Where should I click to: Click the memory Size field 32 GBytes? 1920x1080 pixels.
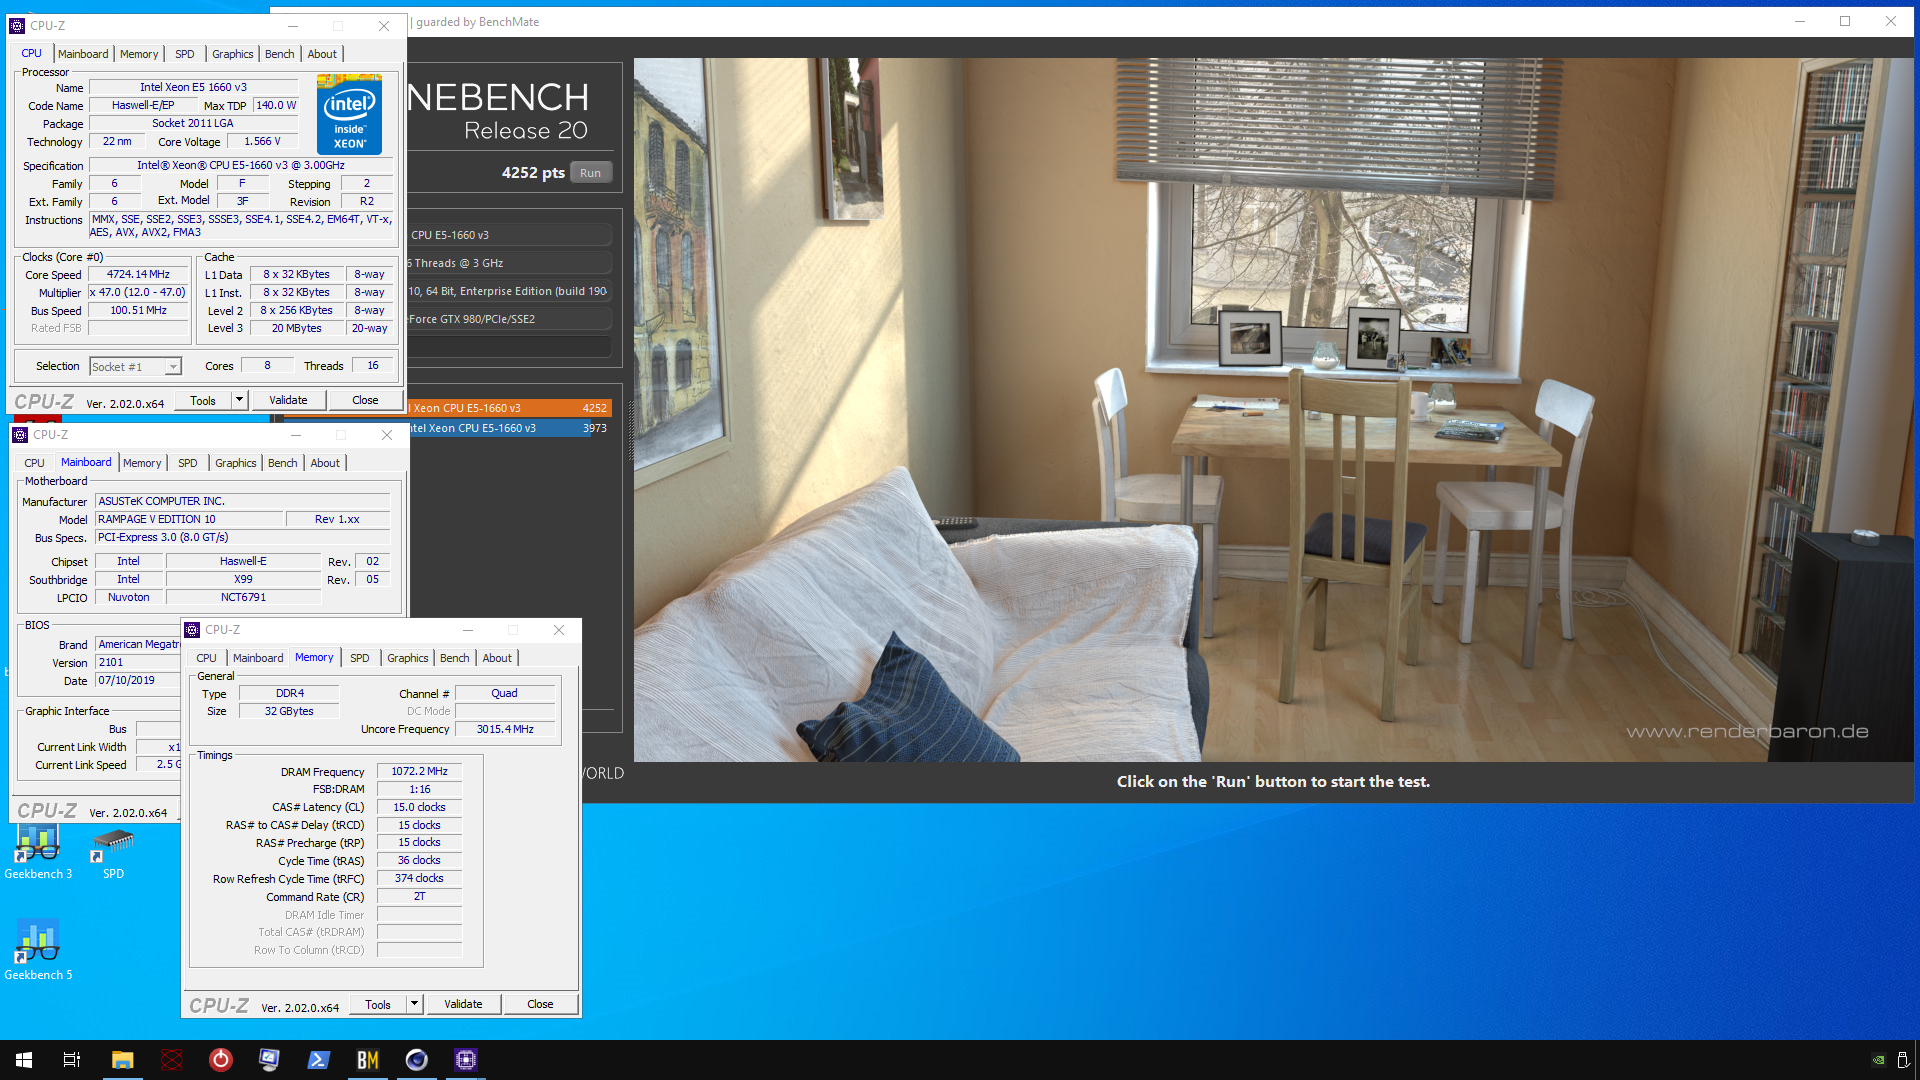289,712
